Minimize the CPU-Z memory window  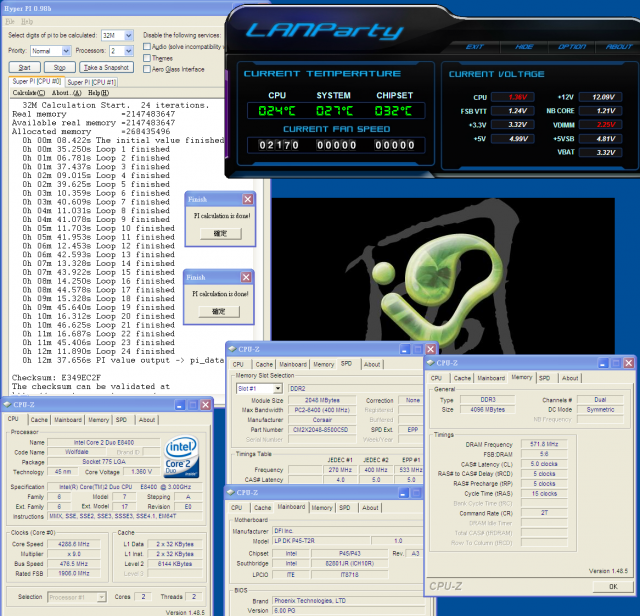(603, 363)
